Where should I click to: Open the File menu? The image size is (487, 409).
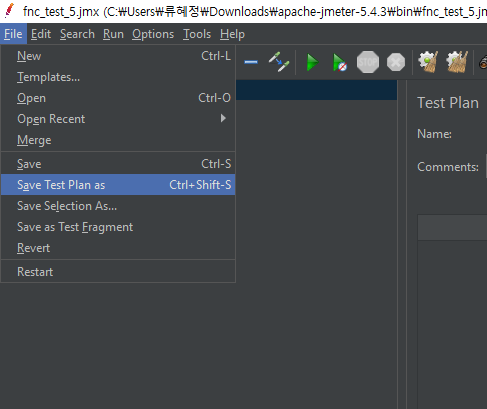[13, 34]
